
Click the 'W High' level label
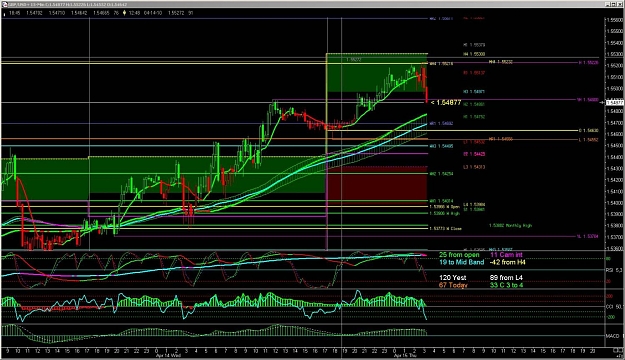pos(444,213)
